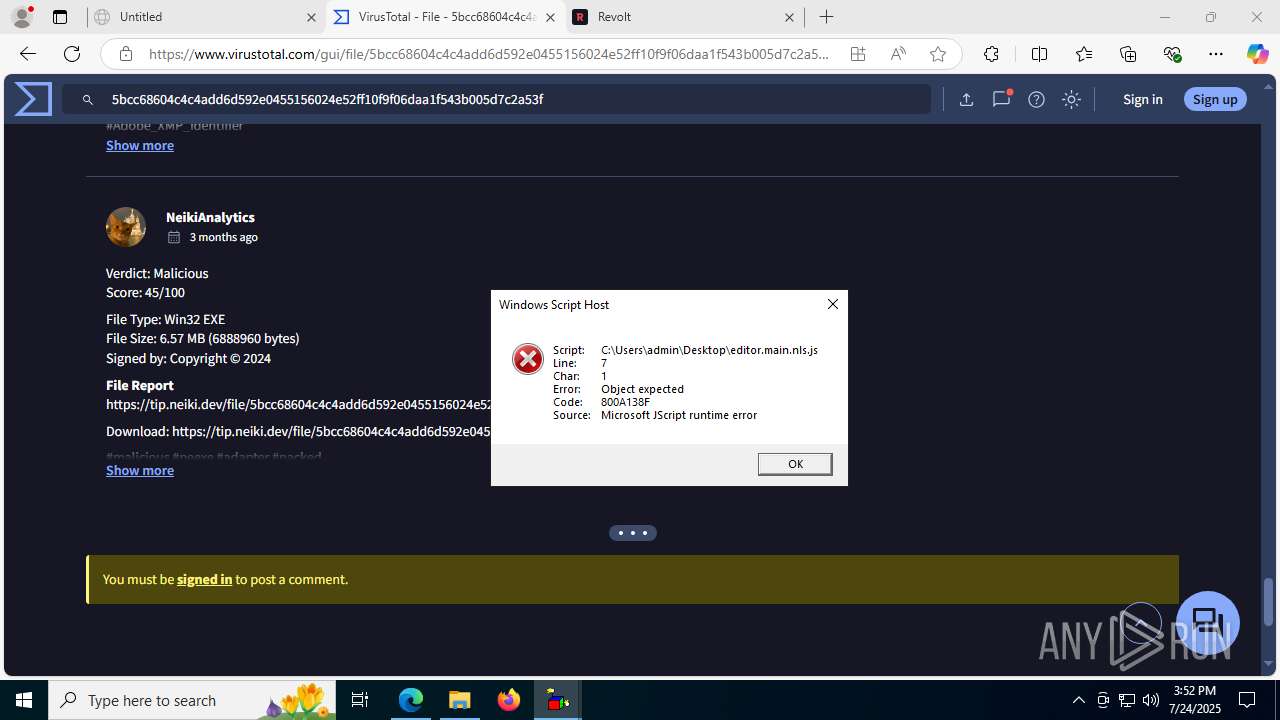Viewport: 1280px width, 720px height.
Task: Open the tab actions menu icon
Action: tap(60, 17)
